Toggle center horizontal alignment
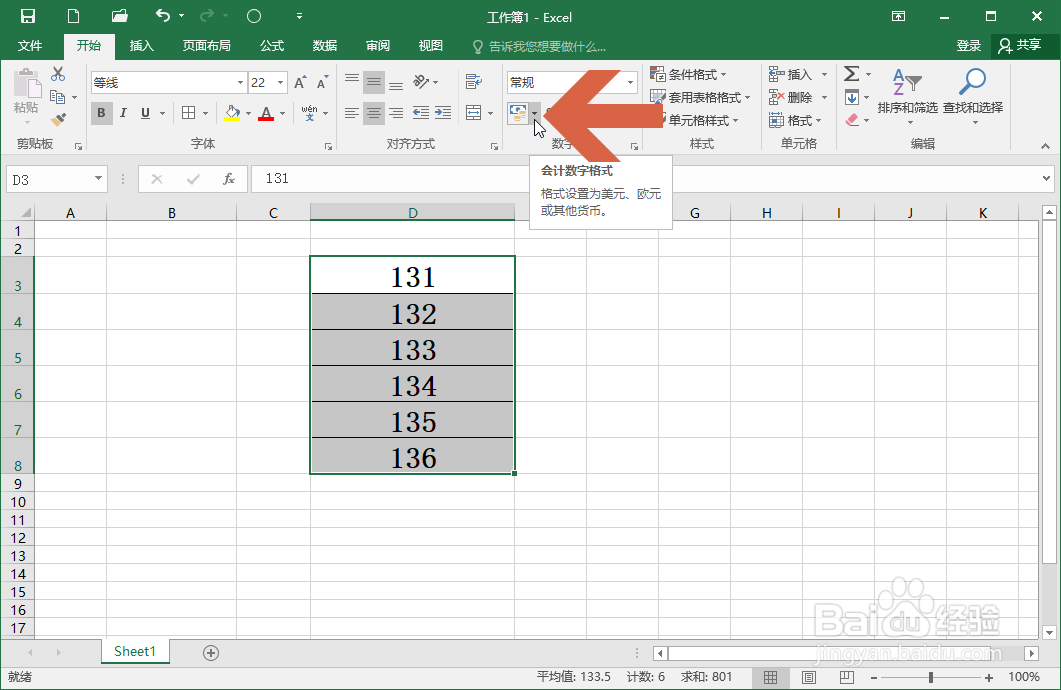 374,113
